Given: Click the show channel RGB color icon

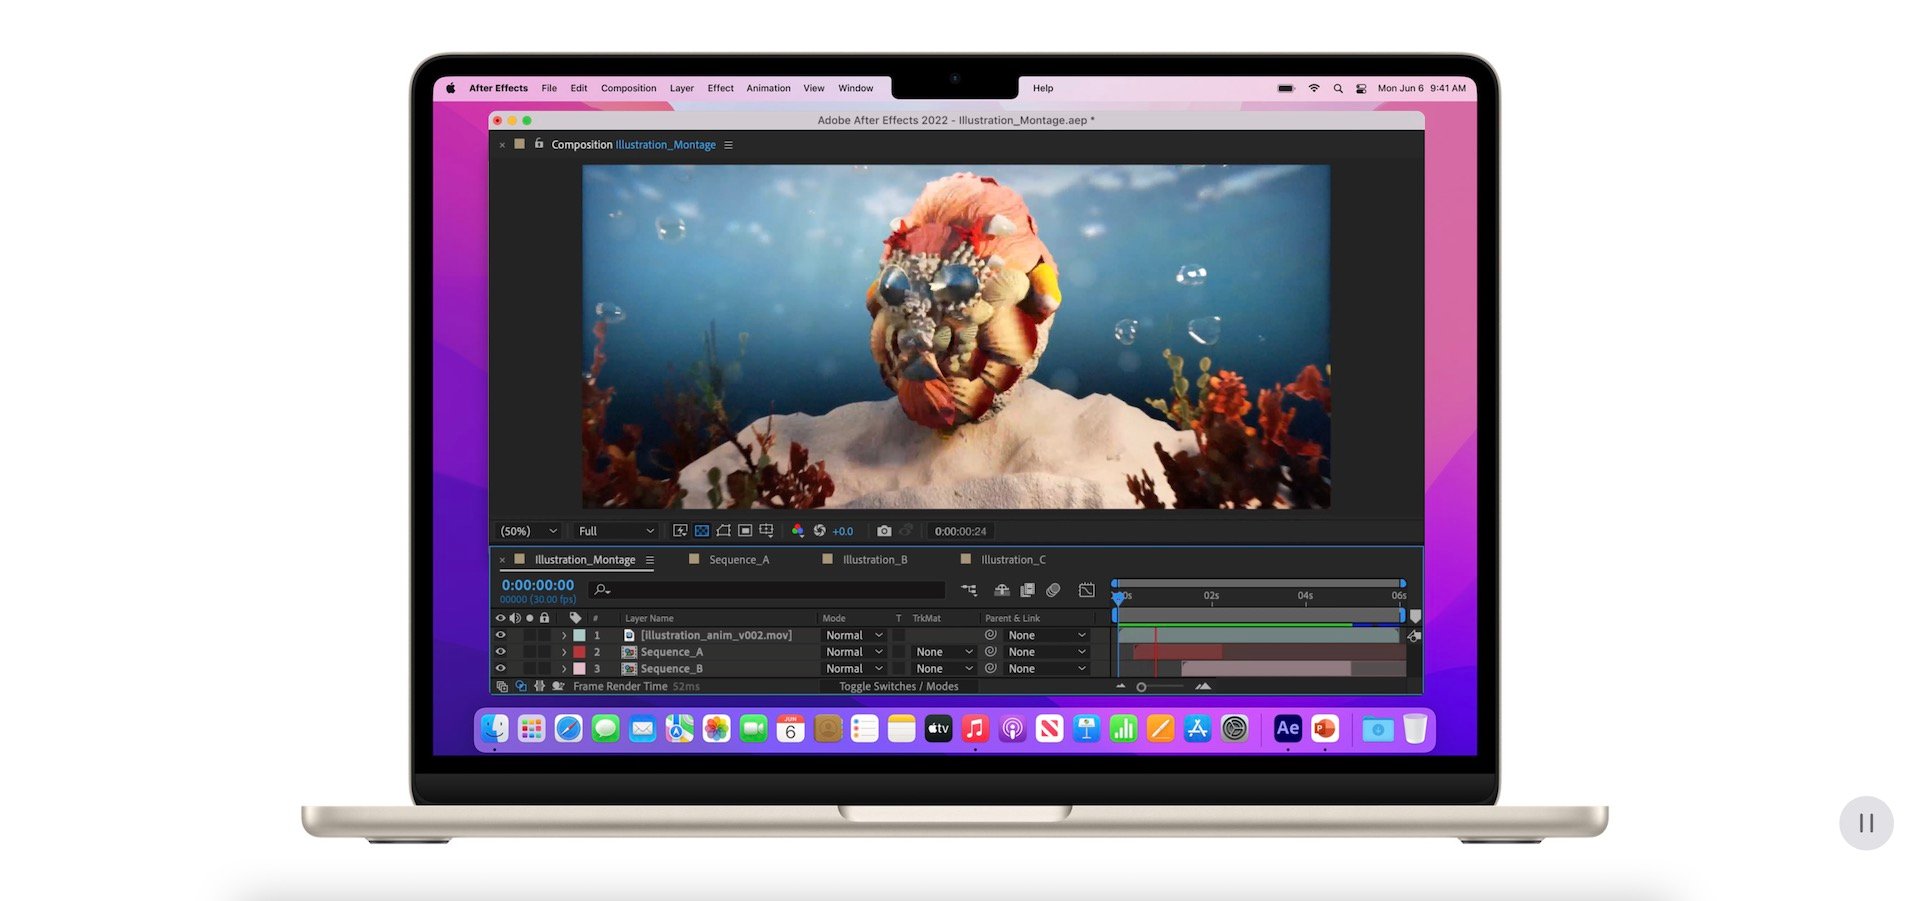Looking at the screenshot, I should coord(797,531).
